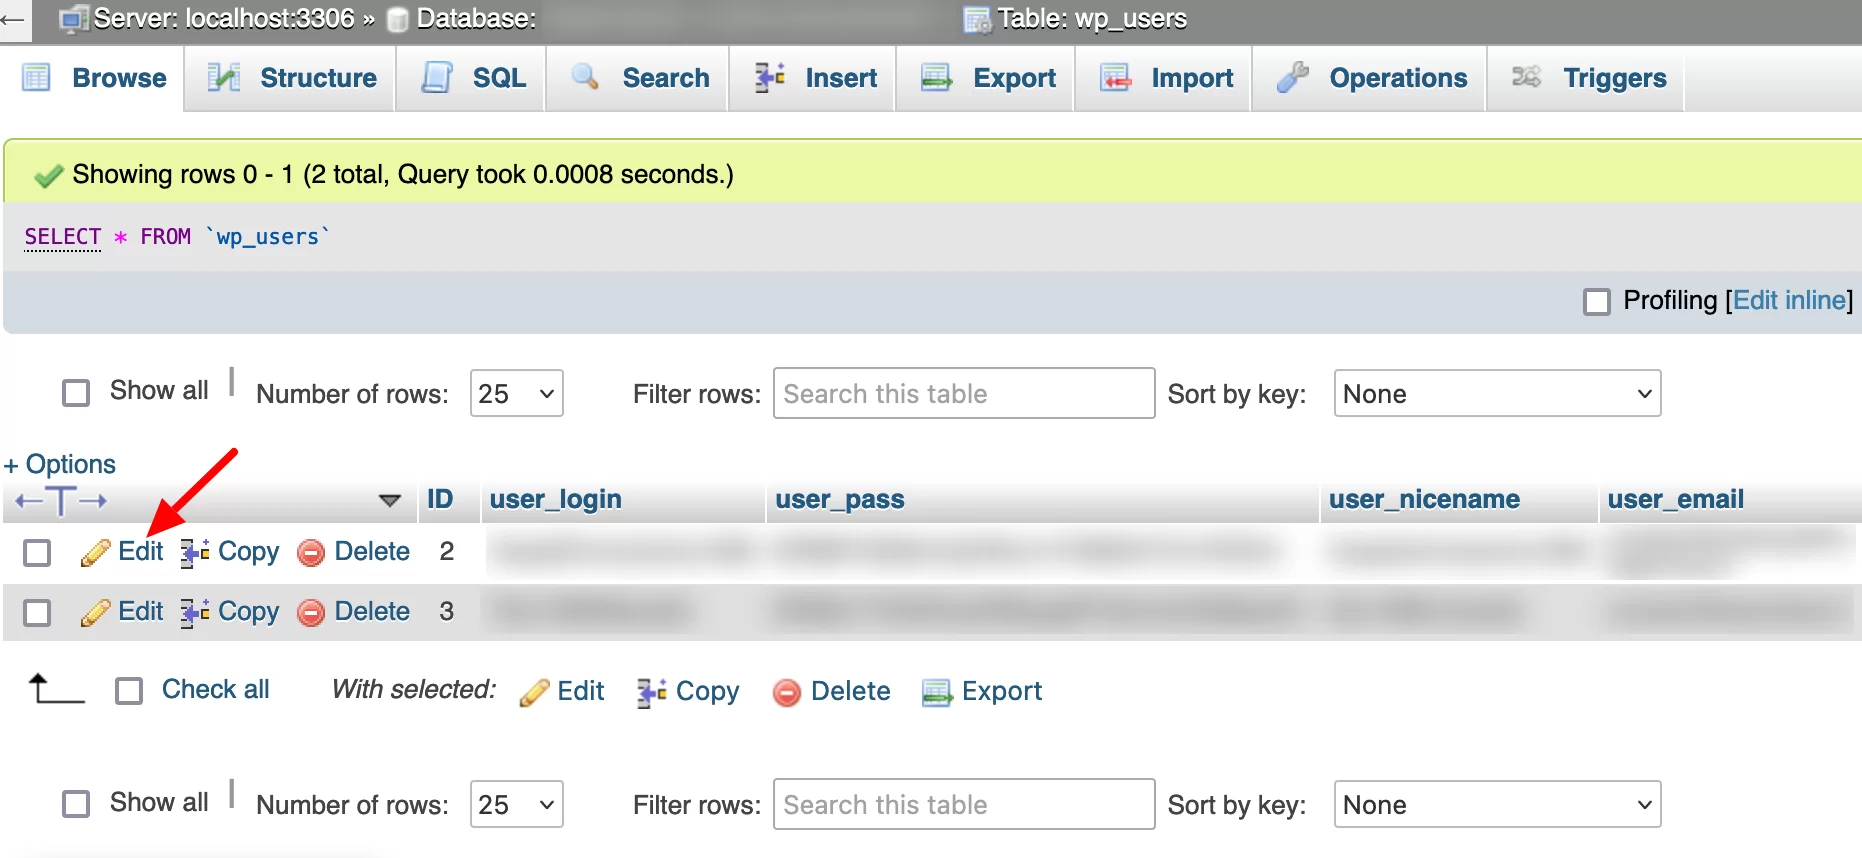Click the full texts toggle arrows icon
Screen dimensions: 1862x858
point(61,500)
